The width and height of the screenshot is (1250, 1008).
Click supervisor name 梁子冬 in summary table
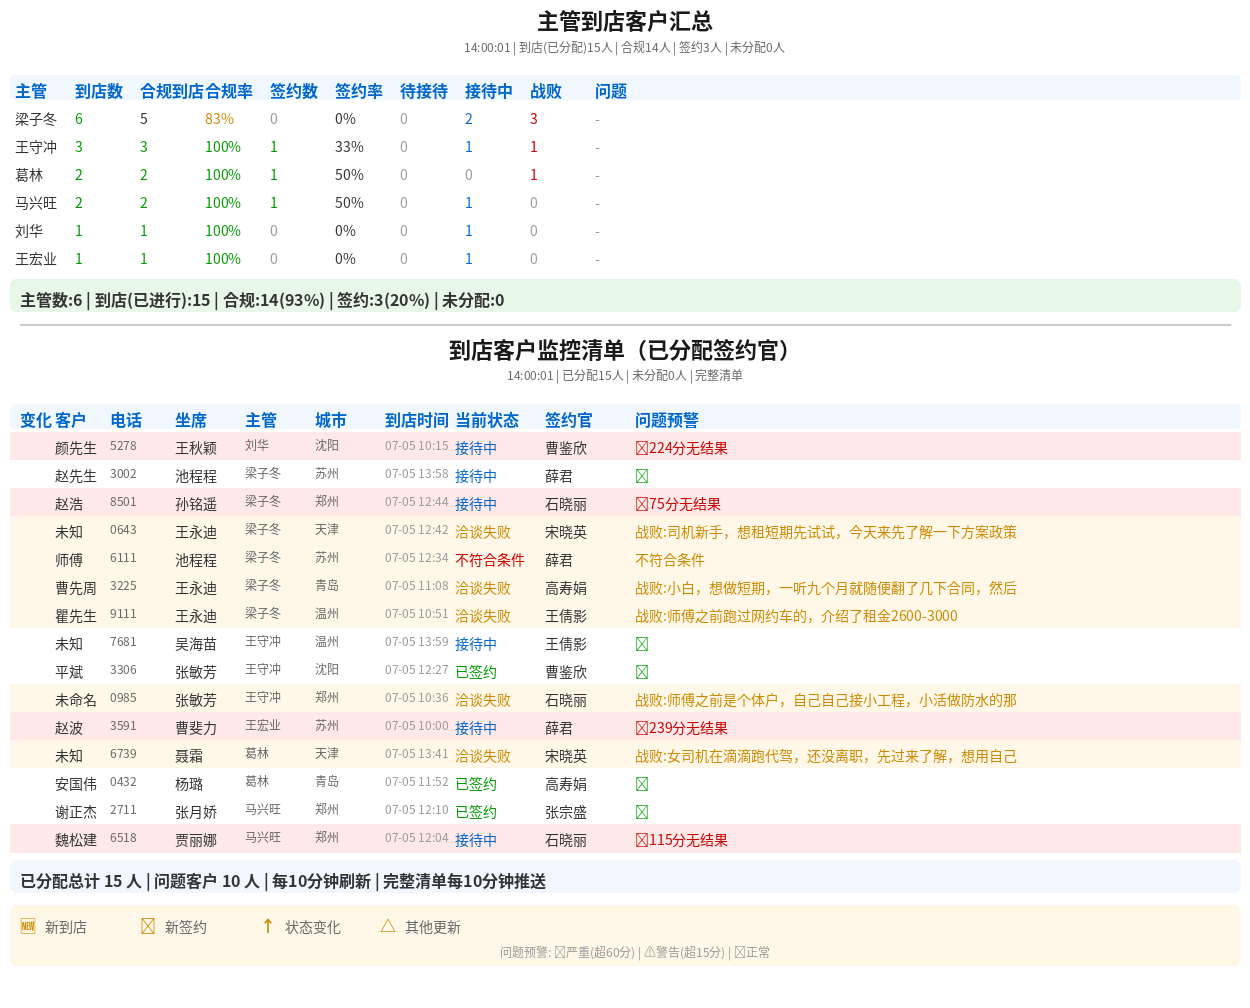point(36,119)
